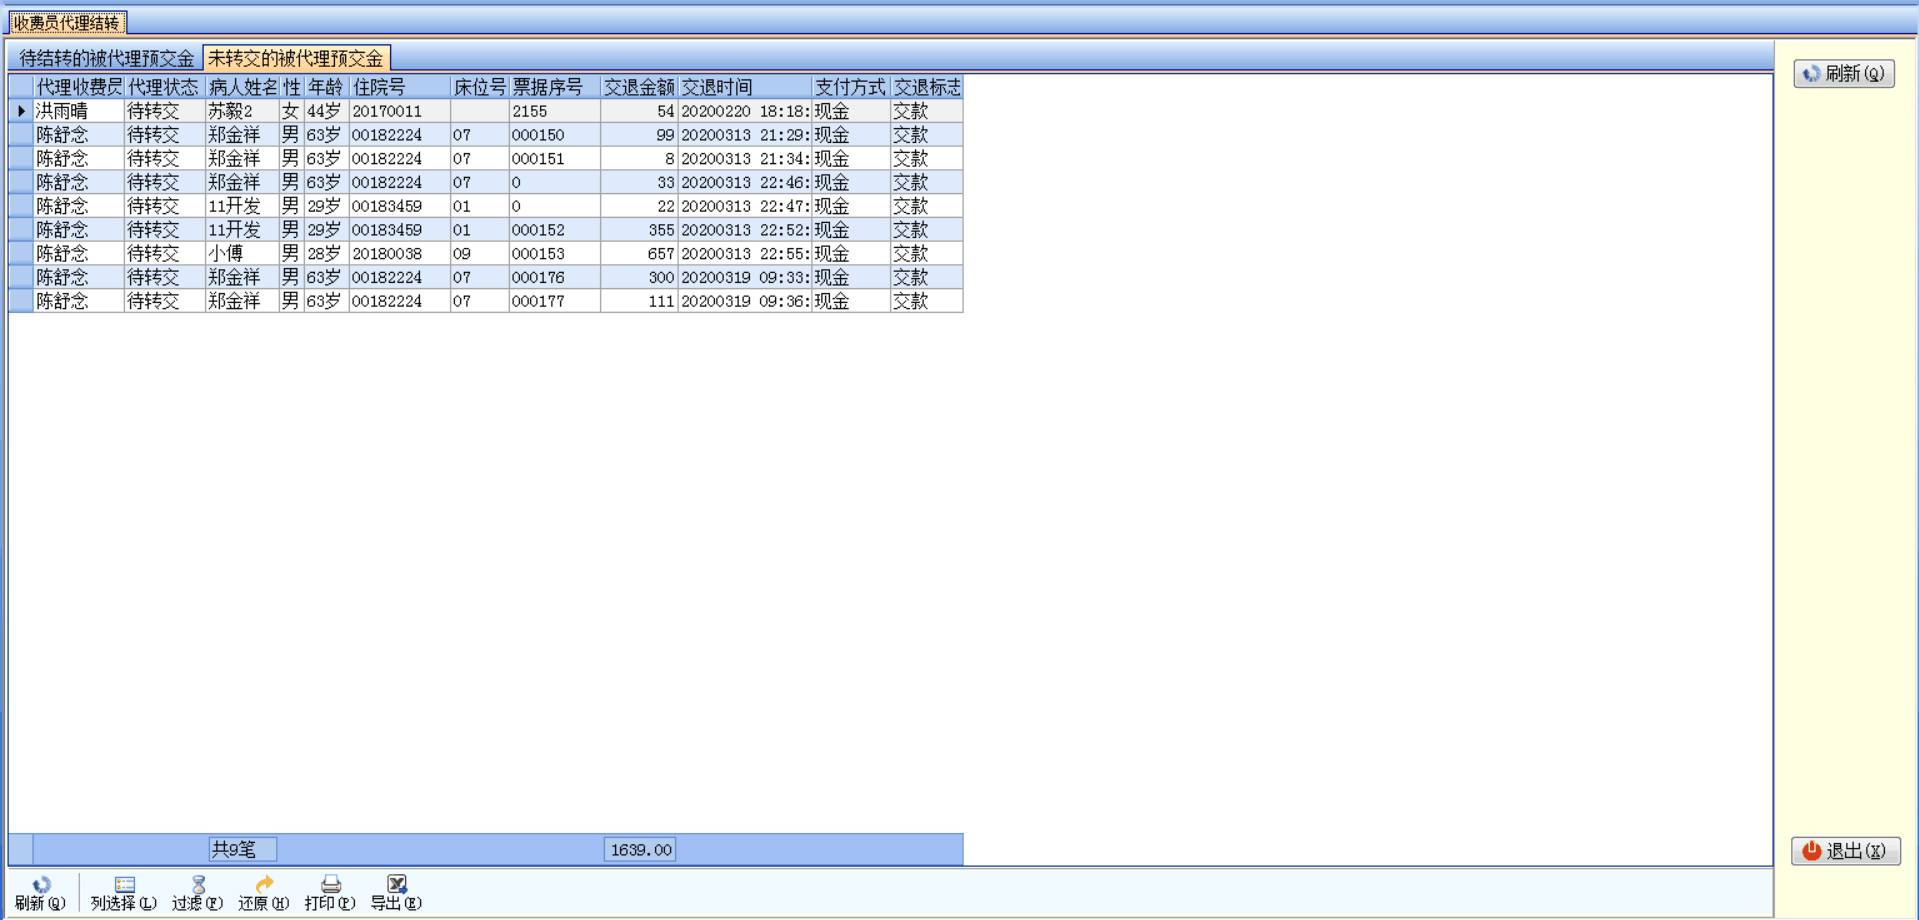Image resolution: width=1919 pixels, height=920 pixels.
Task: Click the time cell 20200313 22:55
Action: click(745, 254)
